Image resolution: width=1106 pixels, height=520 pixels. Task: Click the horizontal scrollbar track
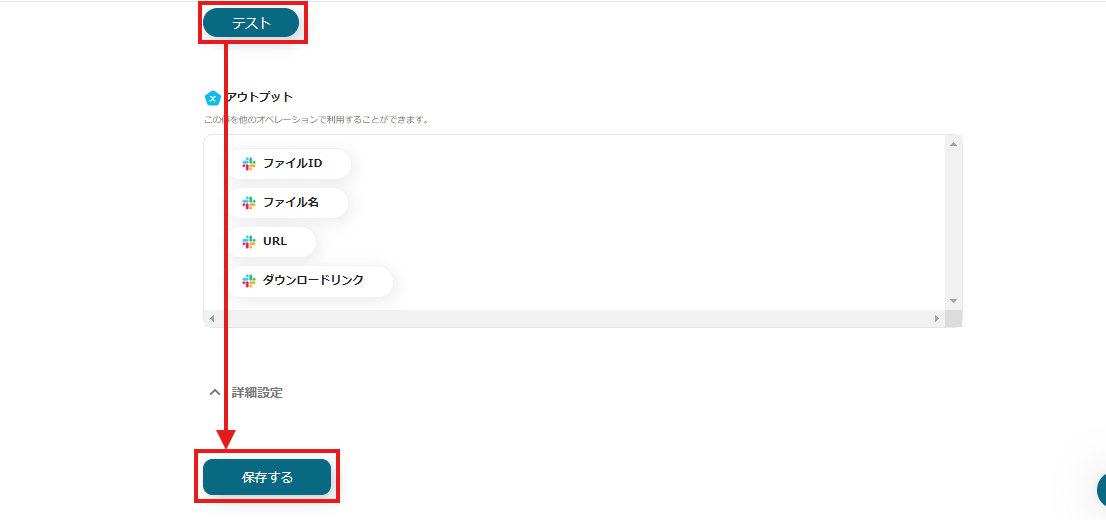[x=574, y=319]
